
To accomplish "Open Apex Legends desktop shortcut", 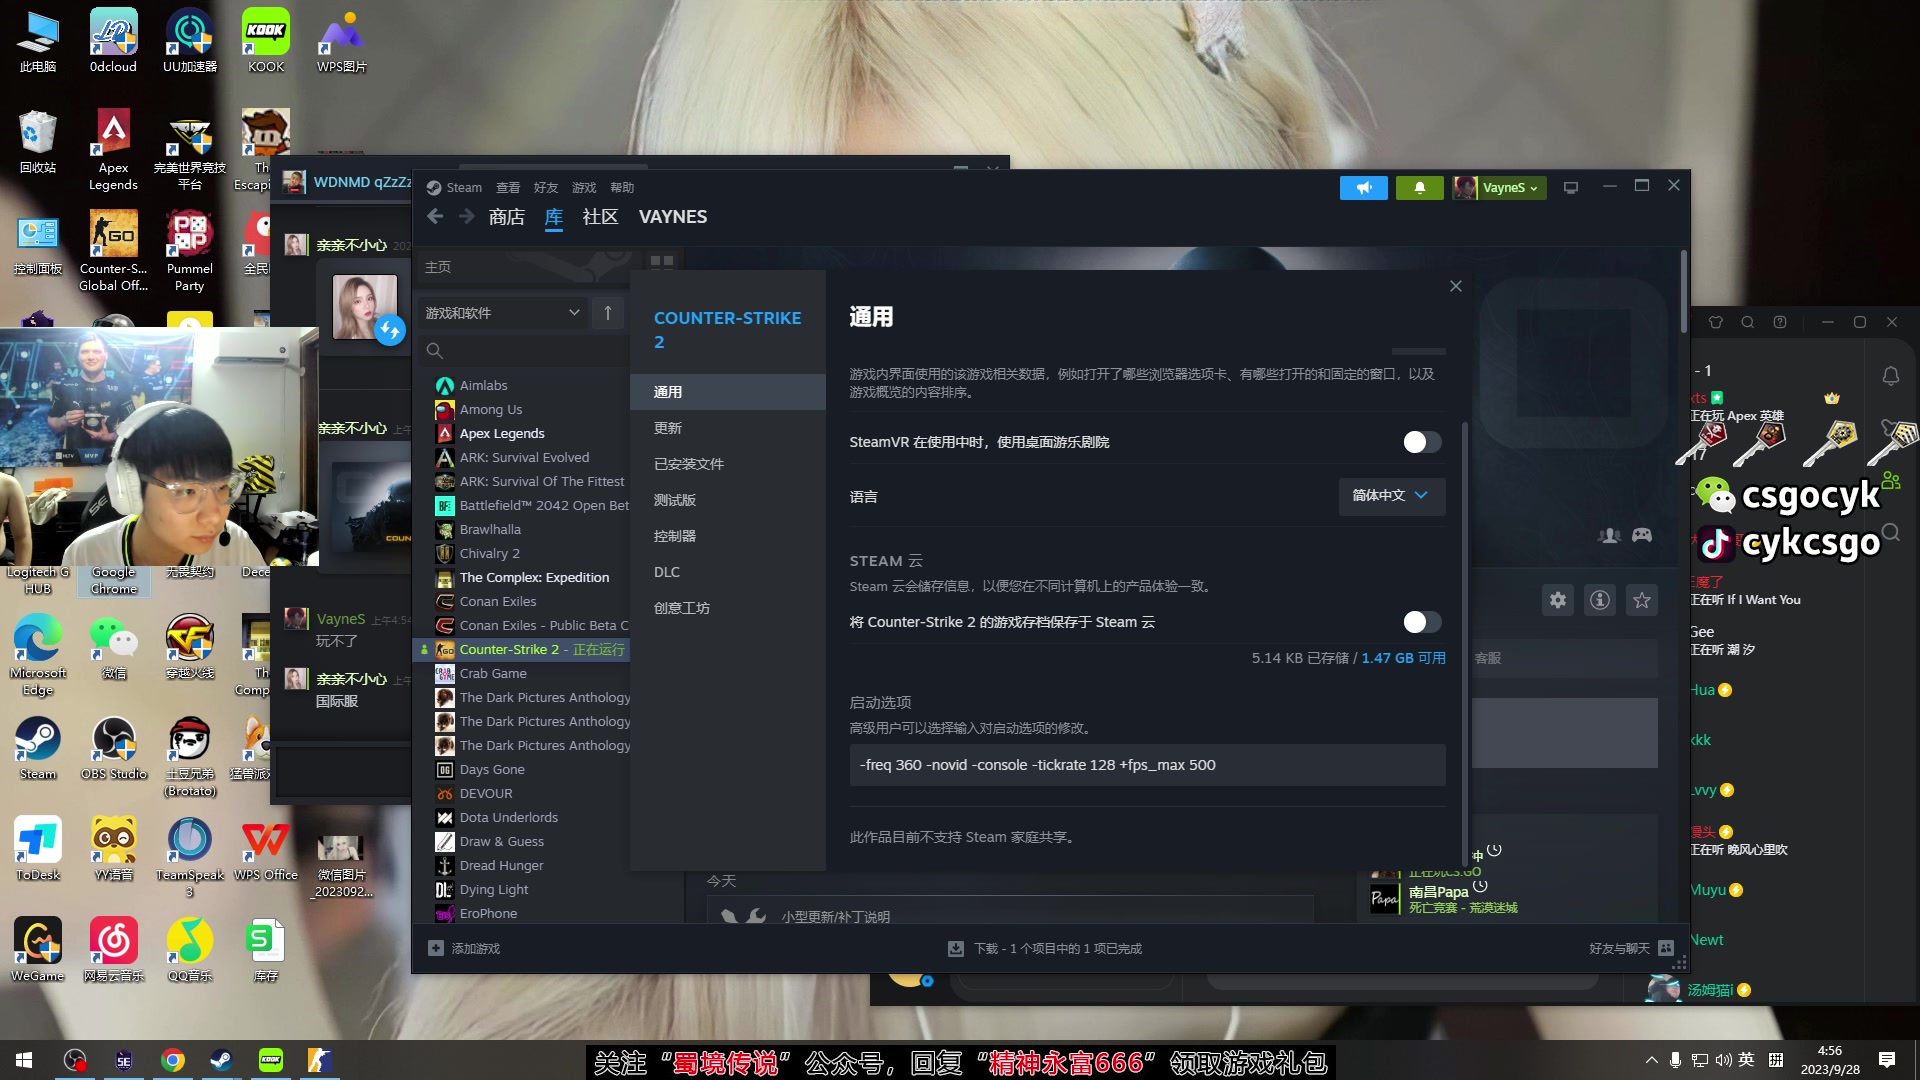I will pos(113,150).
